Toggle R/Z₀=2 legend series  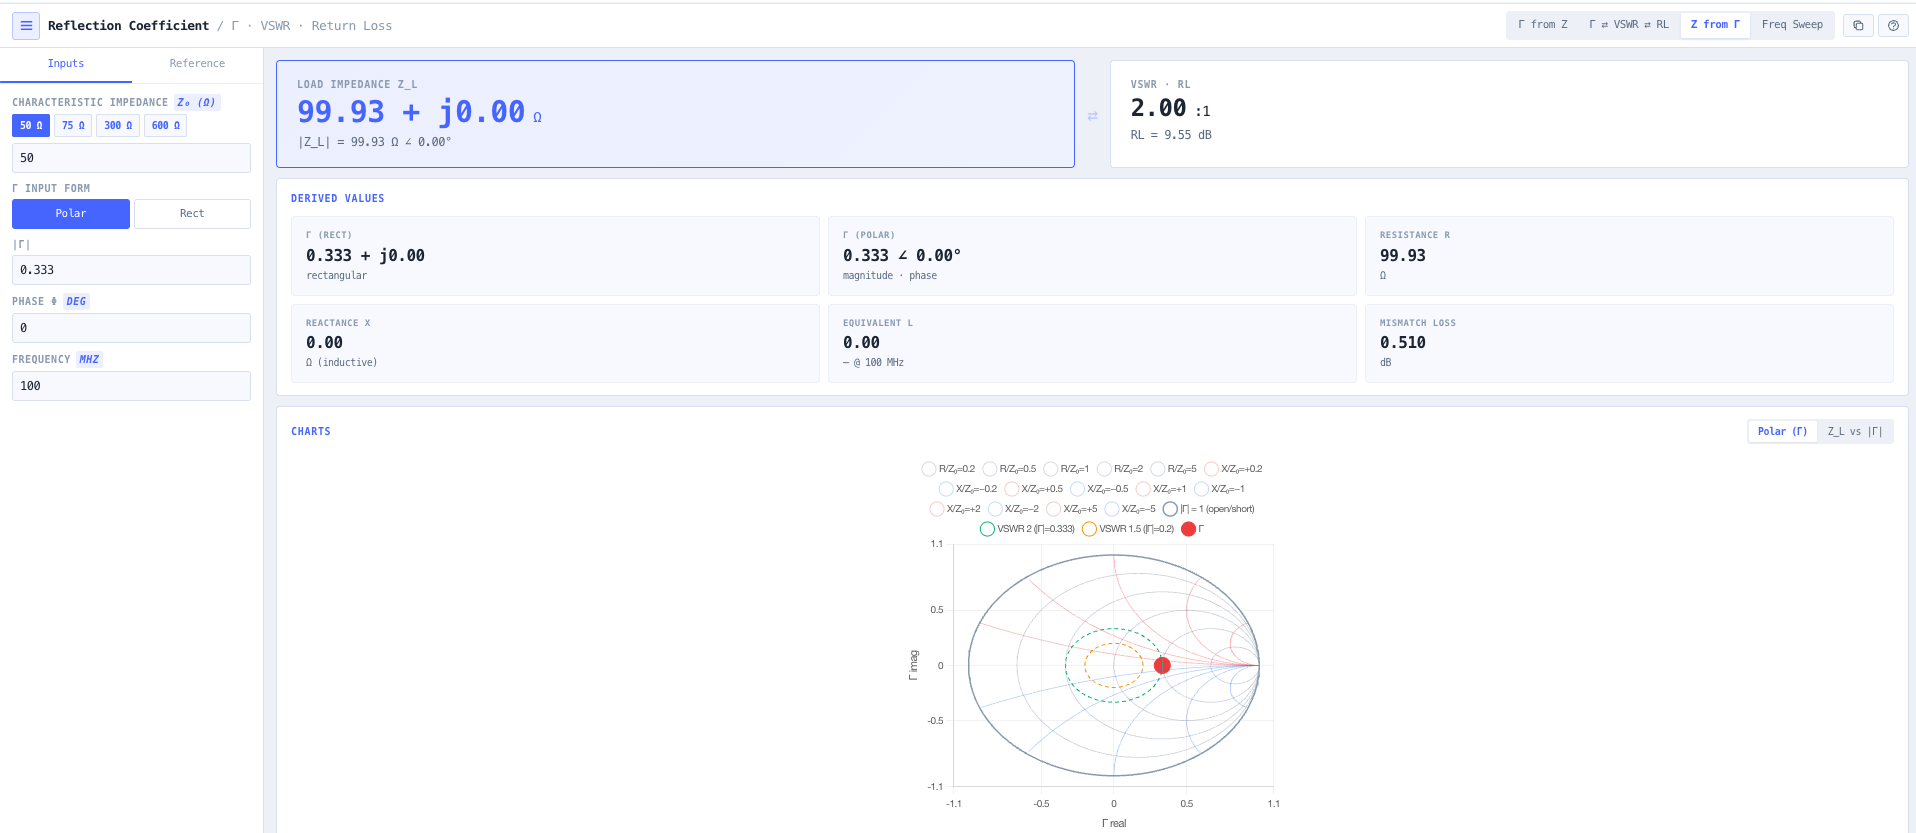[x=1120, y=469]
